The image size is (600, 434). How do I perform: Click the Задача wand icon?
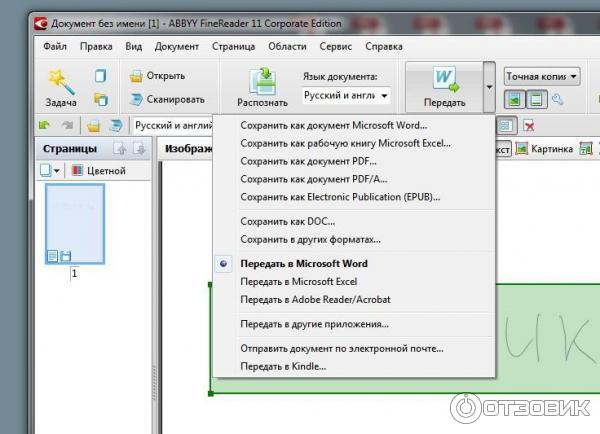point(62,80)
